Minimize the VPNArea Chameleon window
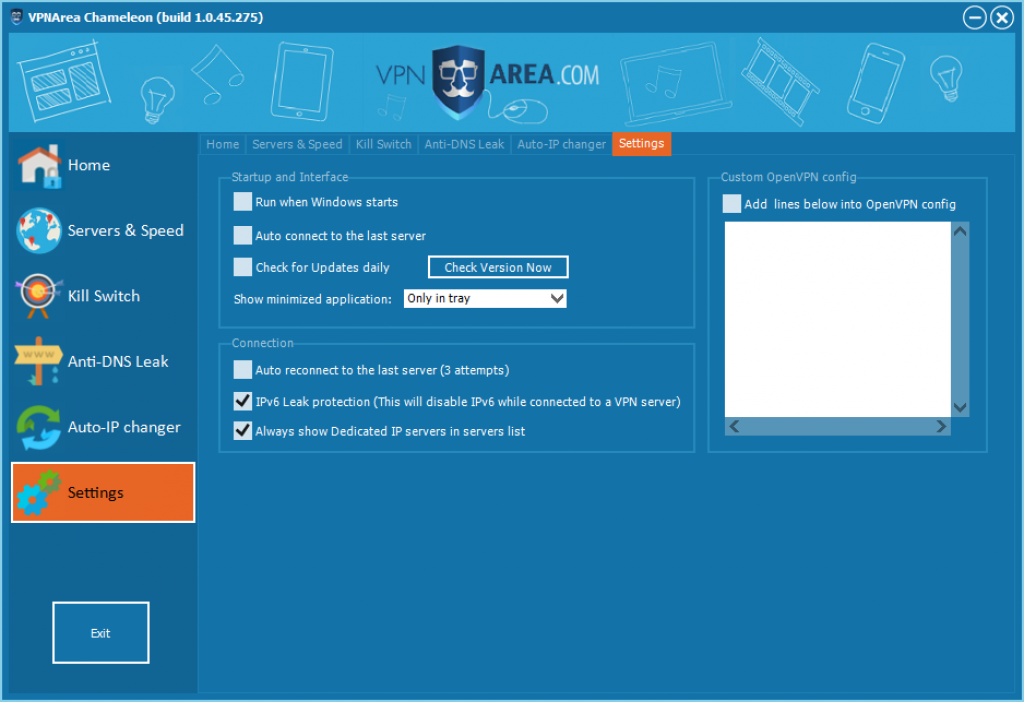Screen dimensions: 1024x702 [974, 18]
